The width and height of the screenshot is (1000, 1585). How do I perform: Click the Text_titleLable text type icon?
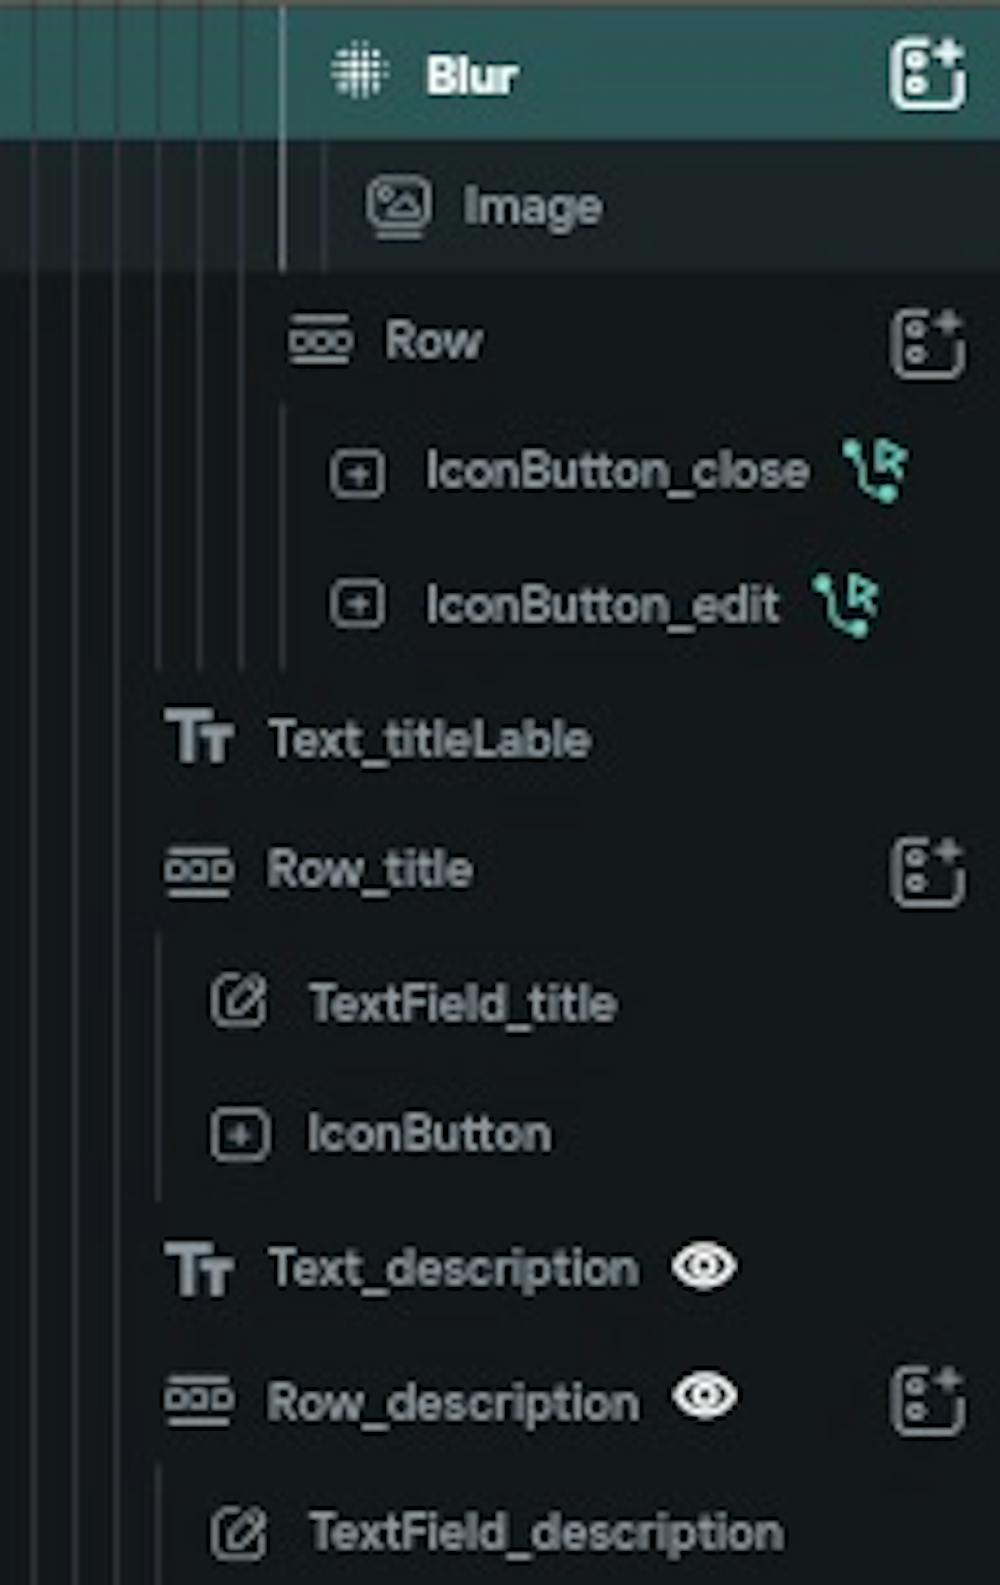click(199, 737)
